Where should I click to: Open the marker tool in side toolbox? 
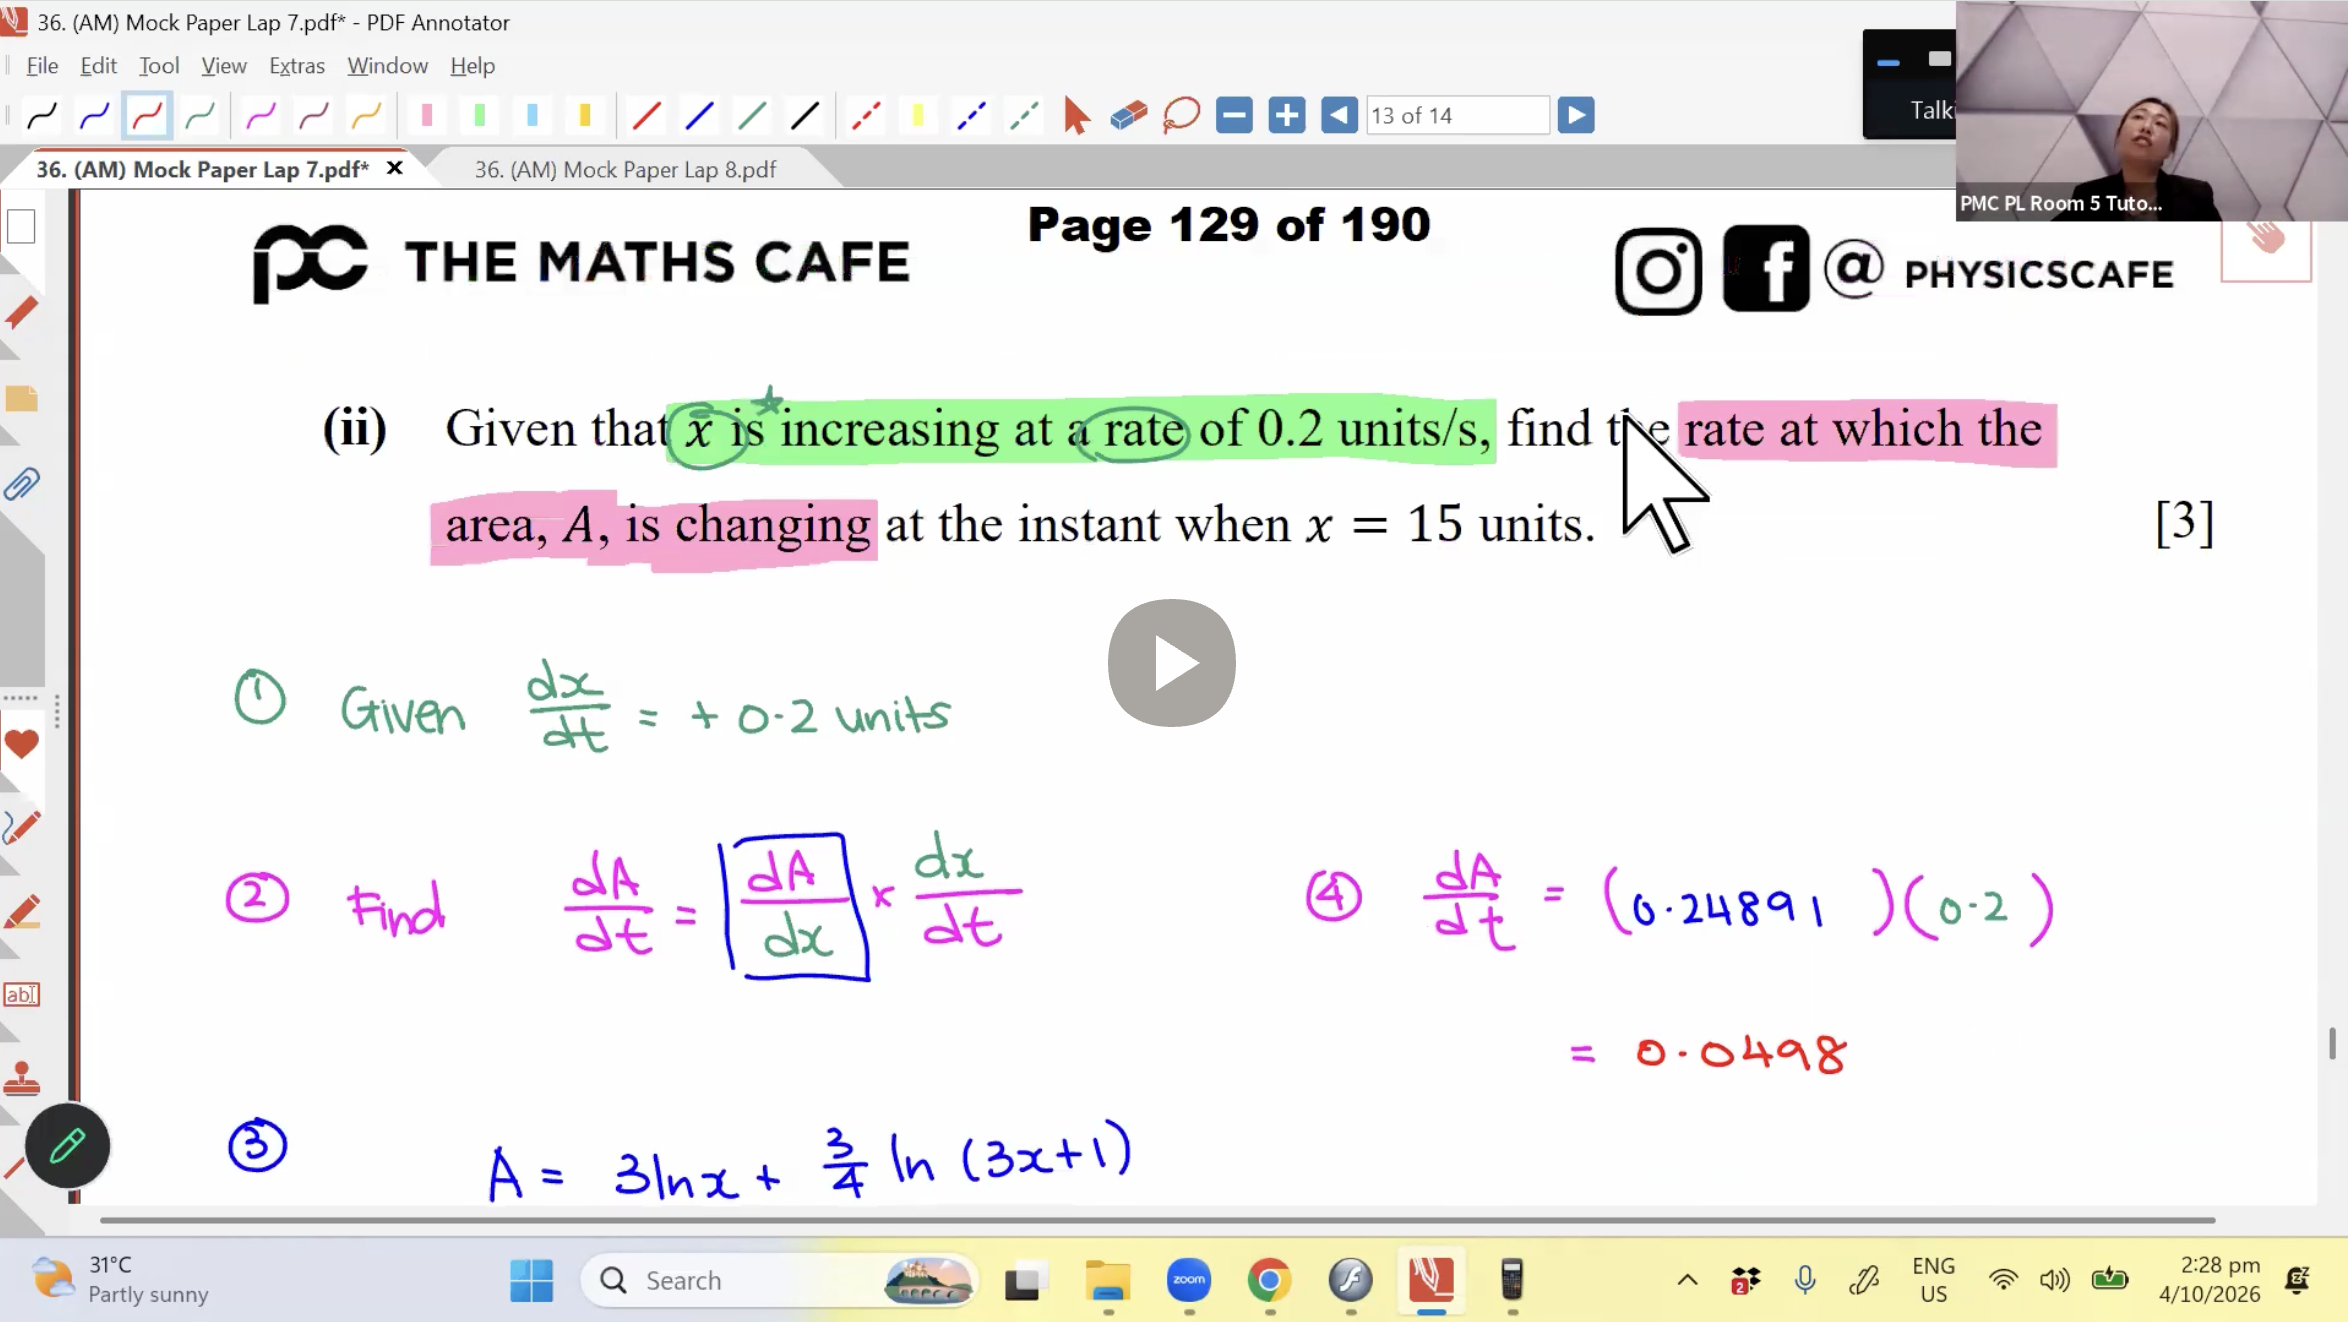(x=21, y=911)
